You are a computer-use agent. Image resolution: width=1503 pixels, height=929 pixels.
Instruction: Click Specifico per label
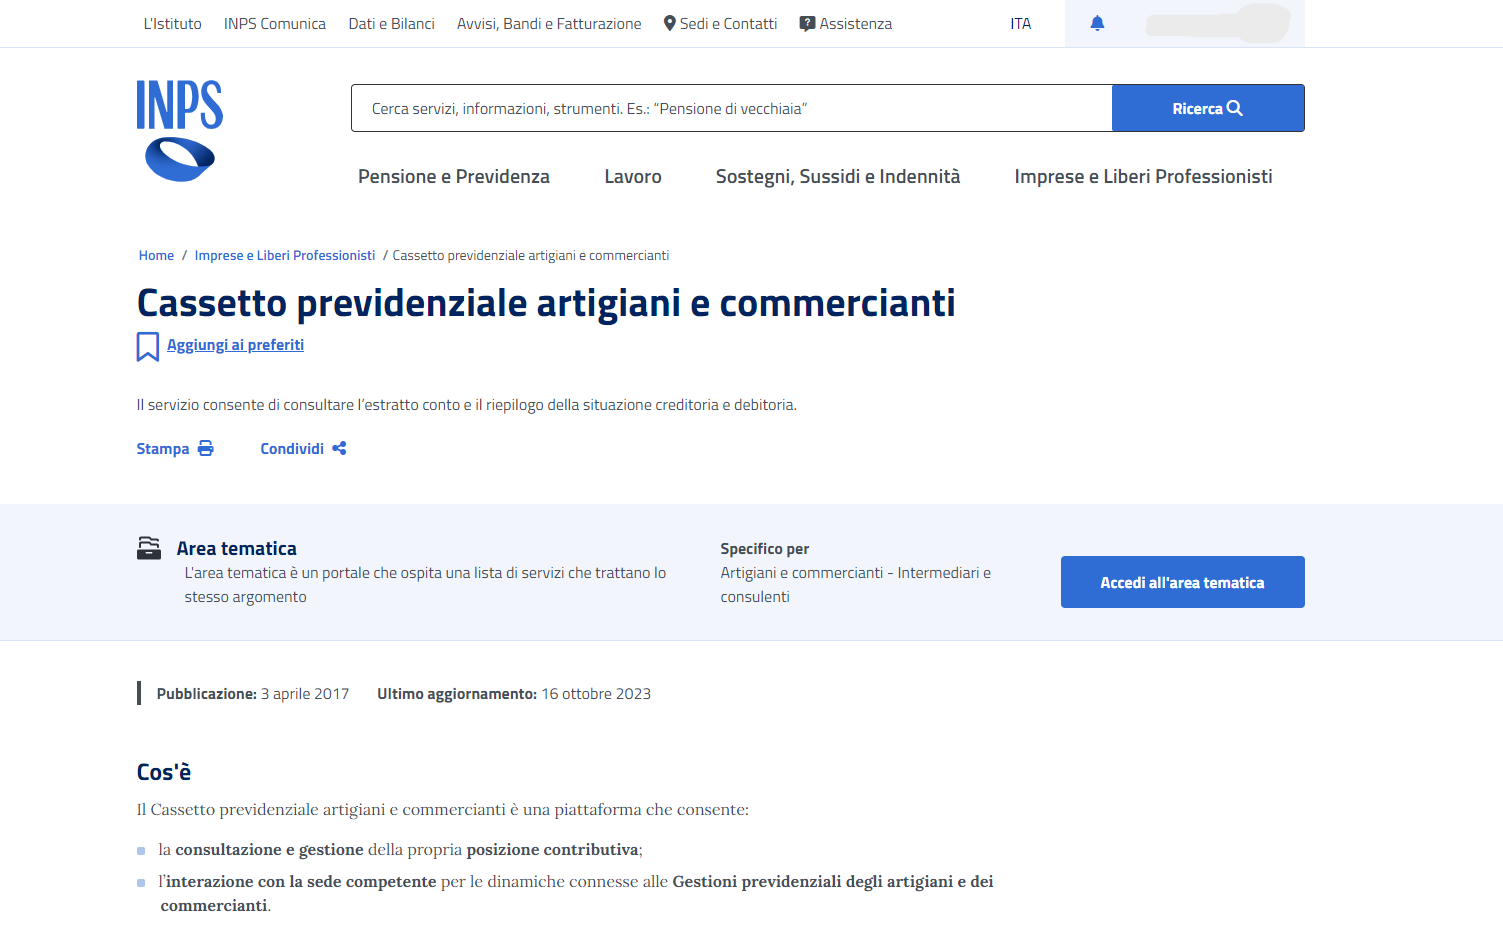pyautogui.click(x=765, y=548)
